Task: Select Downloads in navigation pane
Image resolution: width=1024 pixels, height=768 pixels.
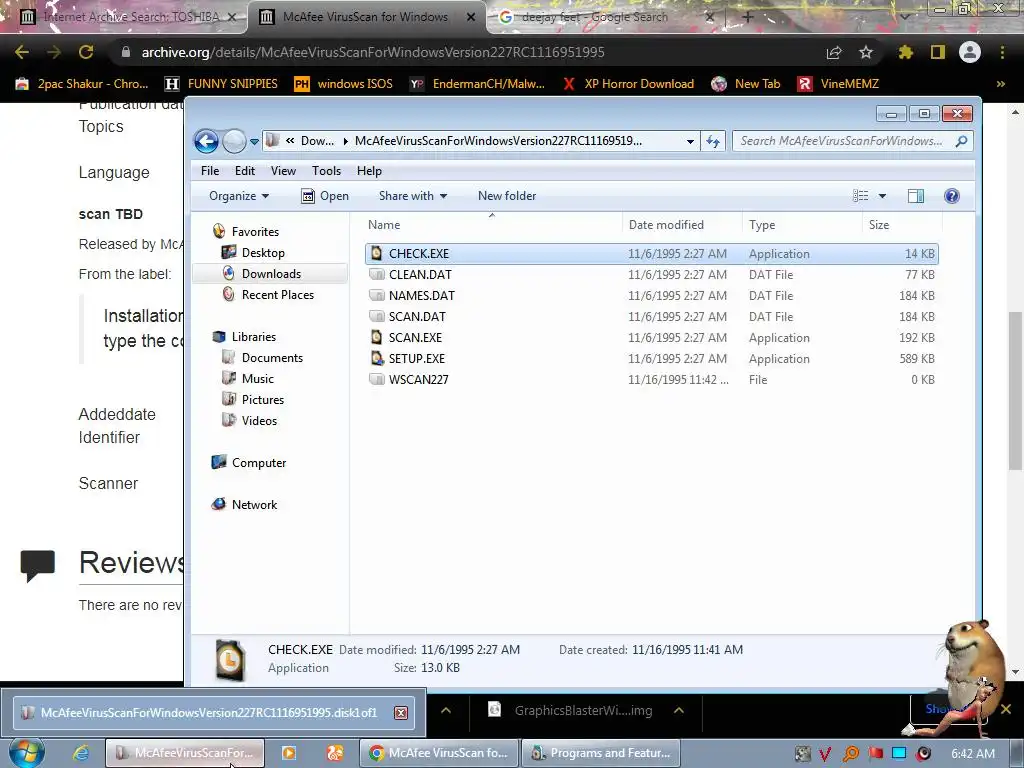Action: pyautogui.click(x=262, y=274)
